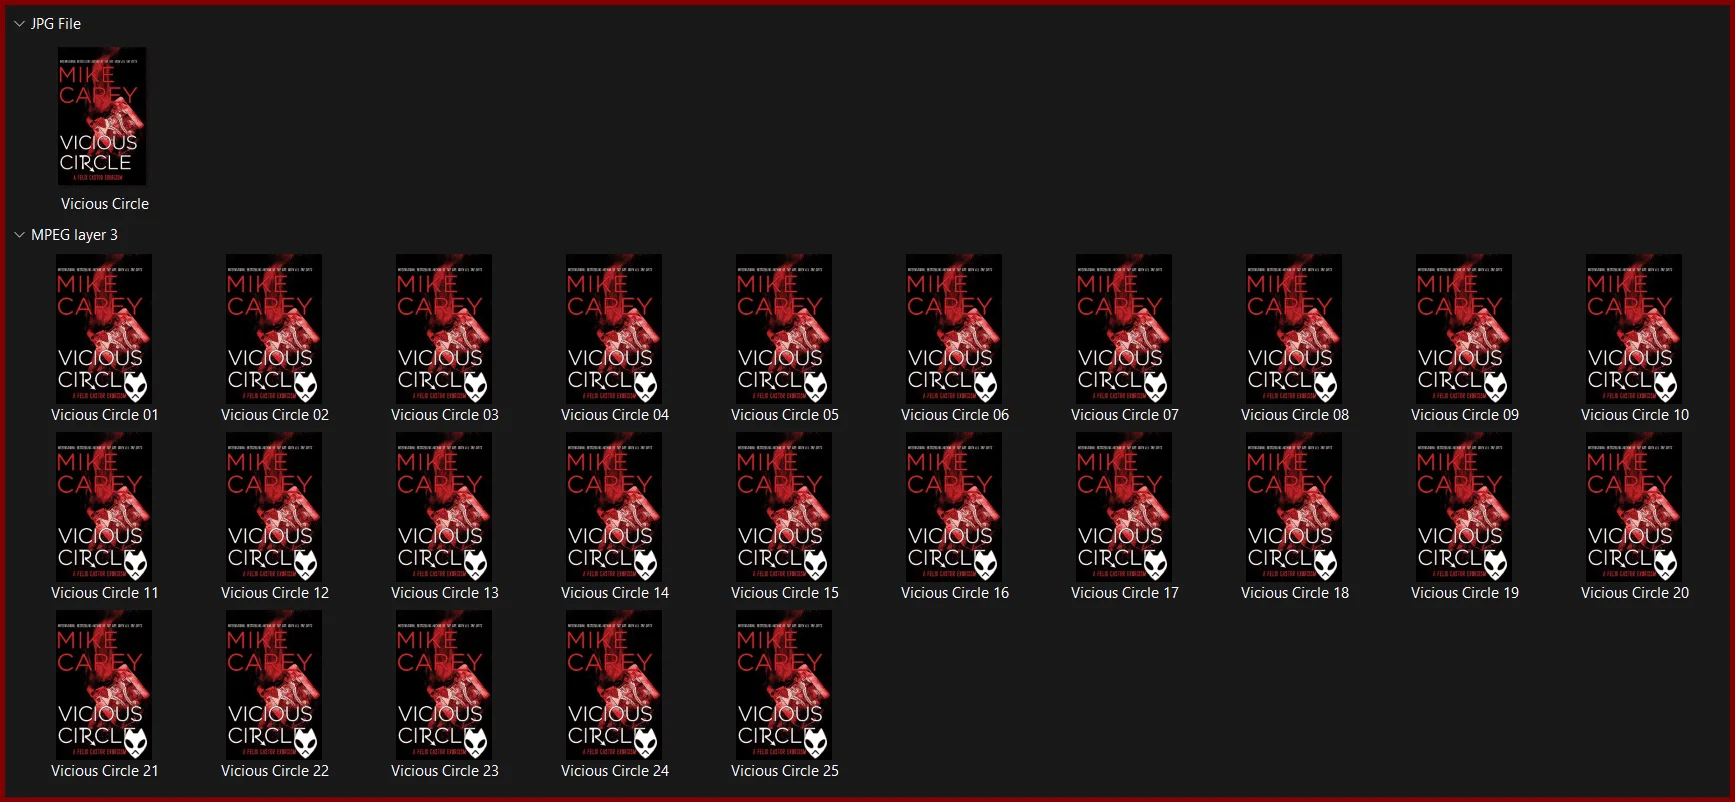The width and height of the screenshot is (1735, 802).
Task: Click the 'Vicious Circle 11' file name label
Action: pyautogui.click(x=105, y=593)
